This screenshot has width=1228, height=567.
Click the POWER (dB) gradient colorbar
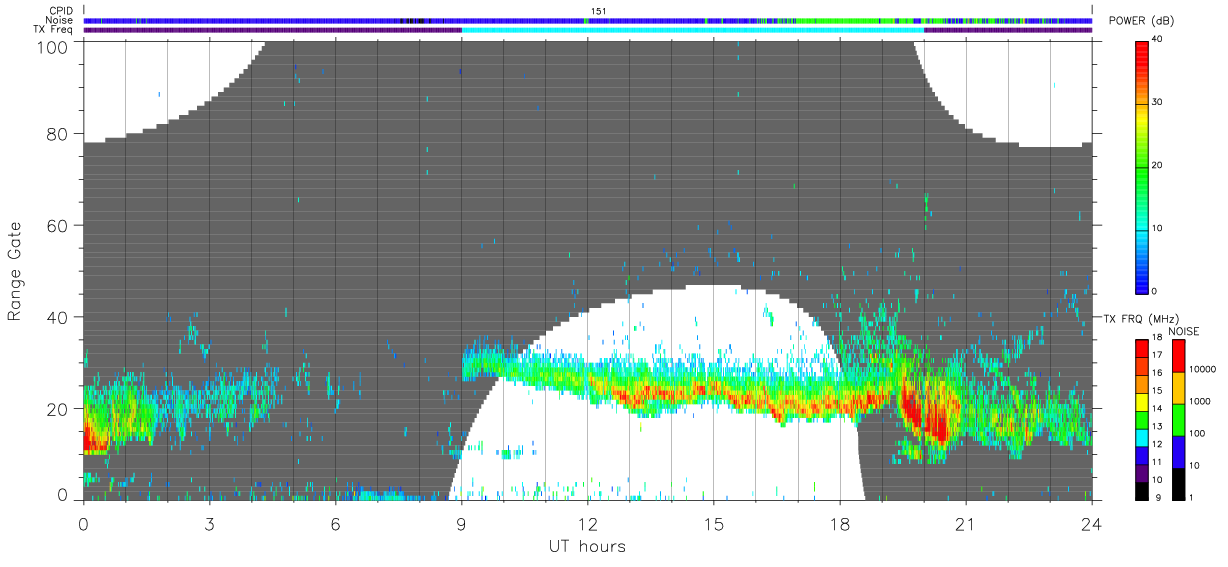click(1142, 166)
